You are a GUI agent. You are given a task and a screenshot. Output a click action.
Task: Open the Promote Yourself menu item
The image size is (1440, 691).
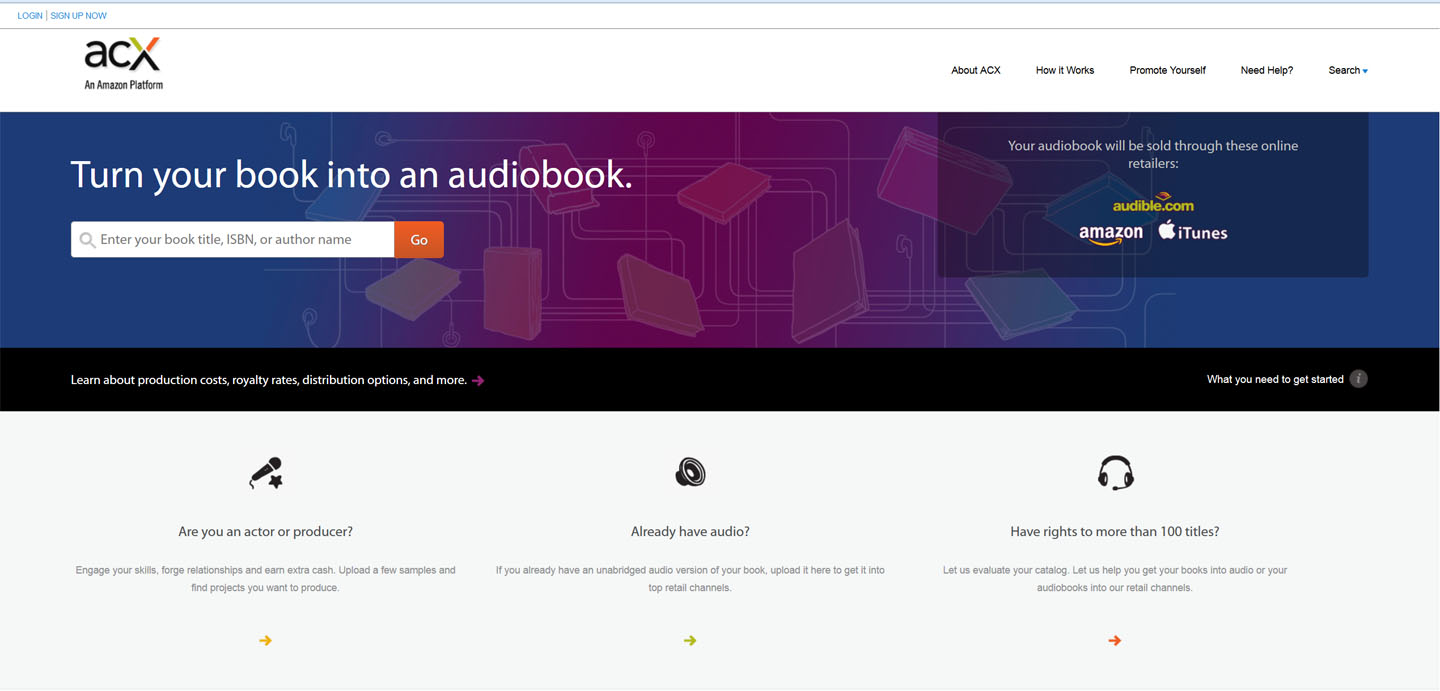point(1168,70)
